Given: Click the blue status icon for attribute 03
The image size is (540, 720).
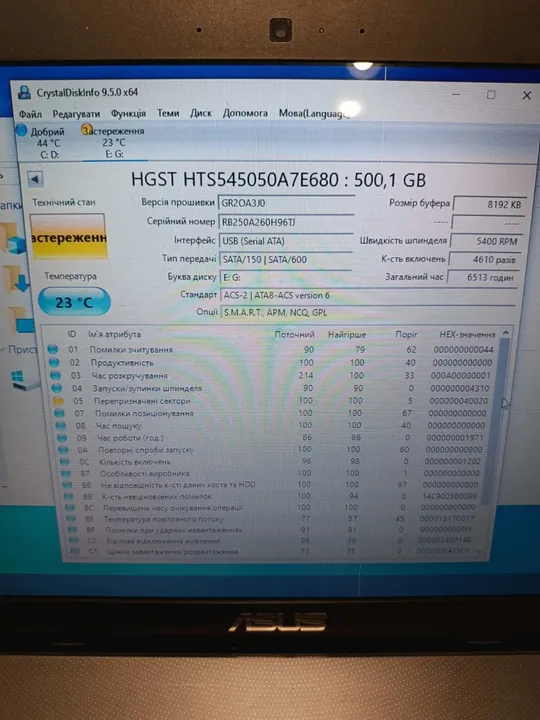Looking at the screenshot, I should point(56,375).
